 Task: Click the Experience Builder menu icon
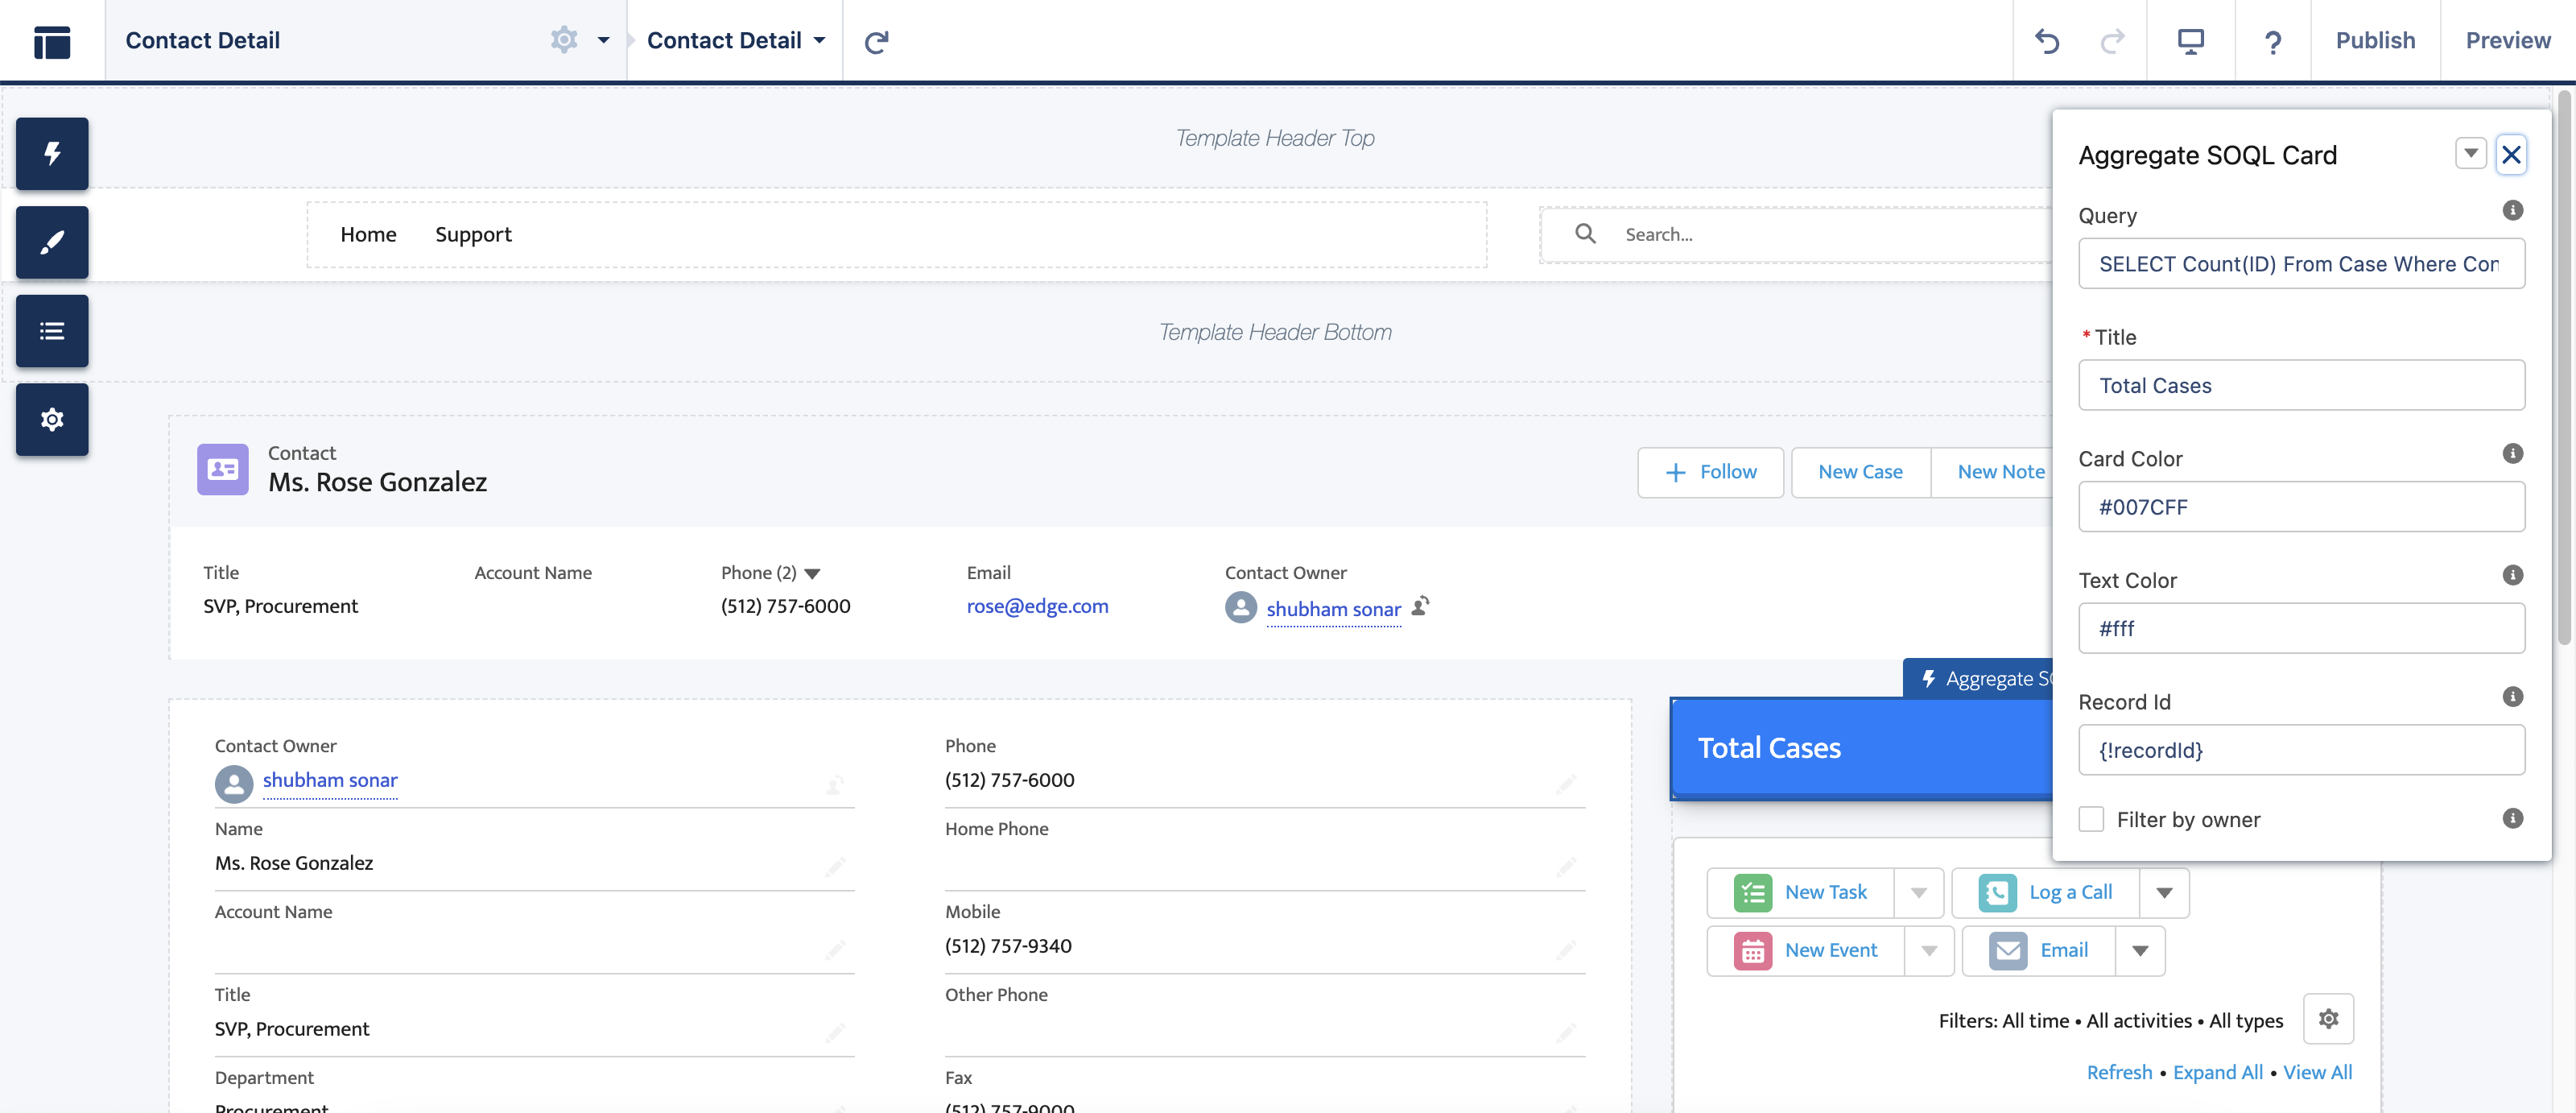tap(52, 41)
